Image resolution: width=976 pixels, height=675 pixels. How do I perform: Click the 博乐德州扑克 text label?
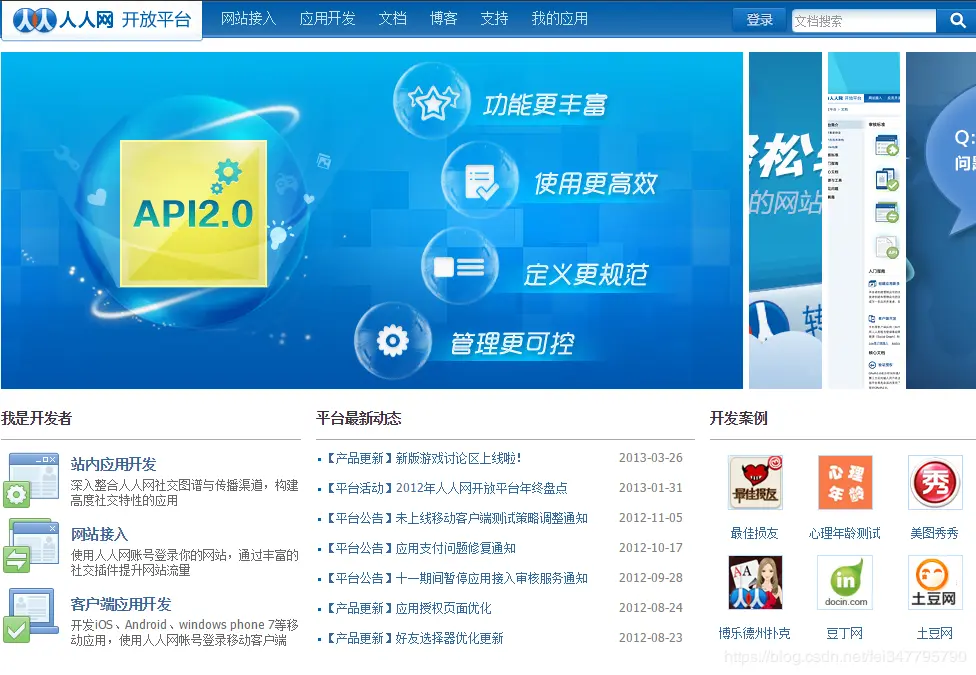point(754,633)
